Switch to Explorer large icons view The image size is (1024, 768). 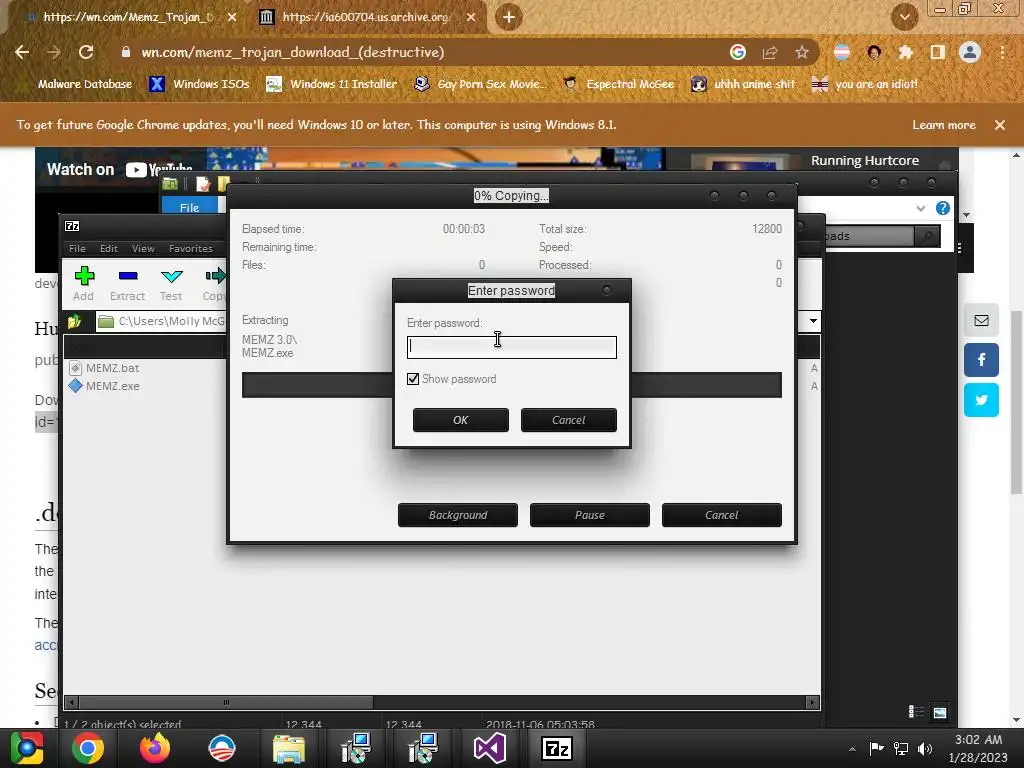(x=940, y=712)
